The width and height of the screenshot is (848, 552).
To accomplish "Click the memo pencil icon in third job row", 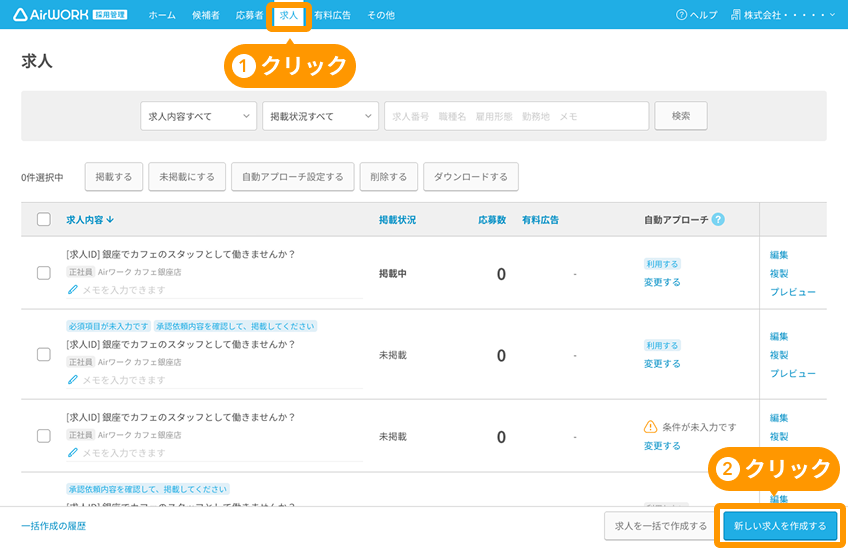I will click(x=72, y=453).
